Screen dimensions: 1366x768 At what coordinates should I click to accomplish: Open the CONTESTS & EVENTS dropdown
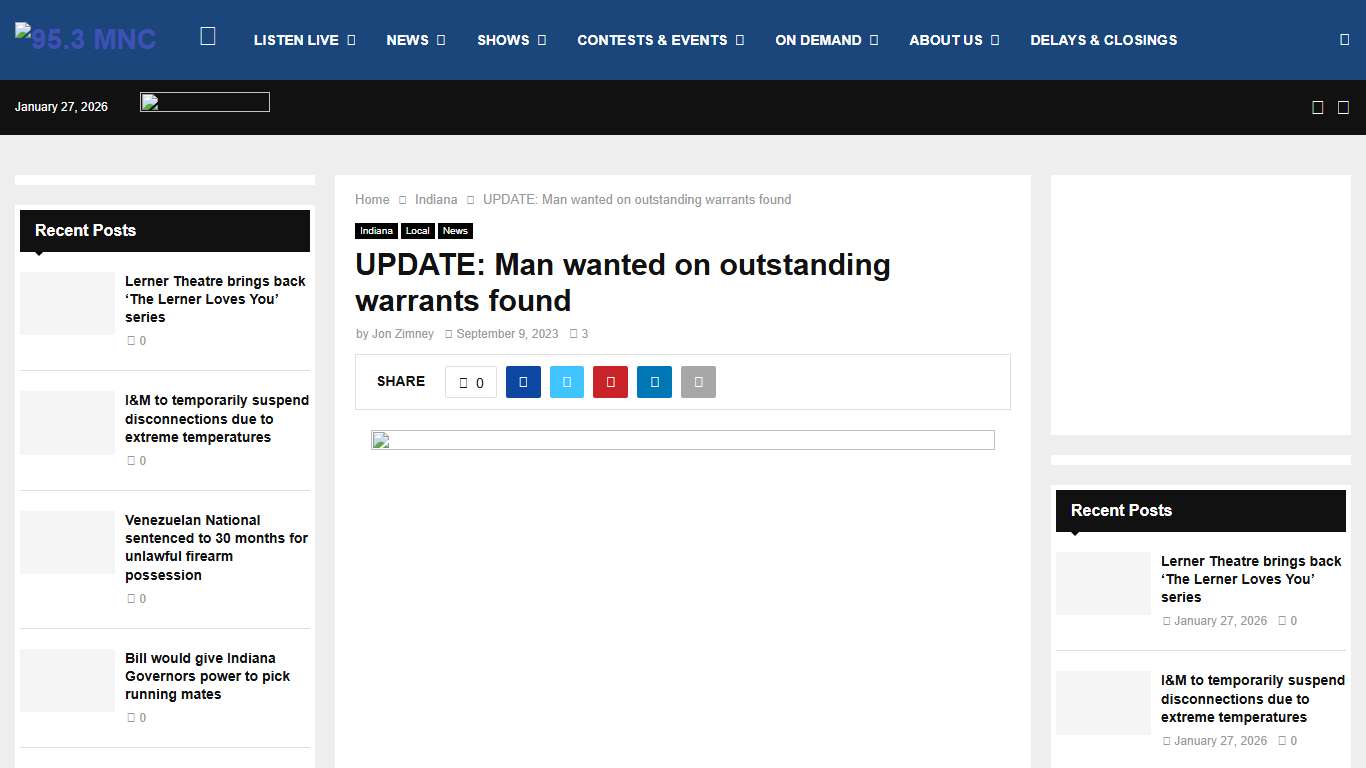pos(652,40)
